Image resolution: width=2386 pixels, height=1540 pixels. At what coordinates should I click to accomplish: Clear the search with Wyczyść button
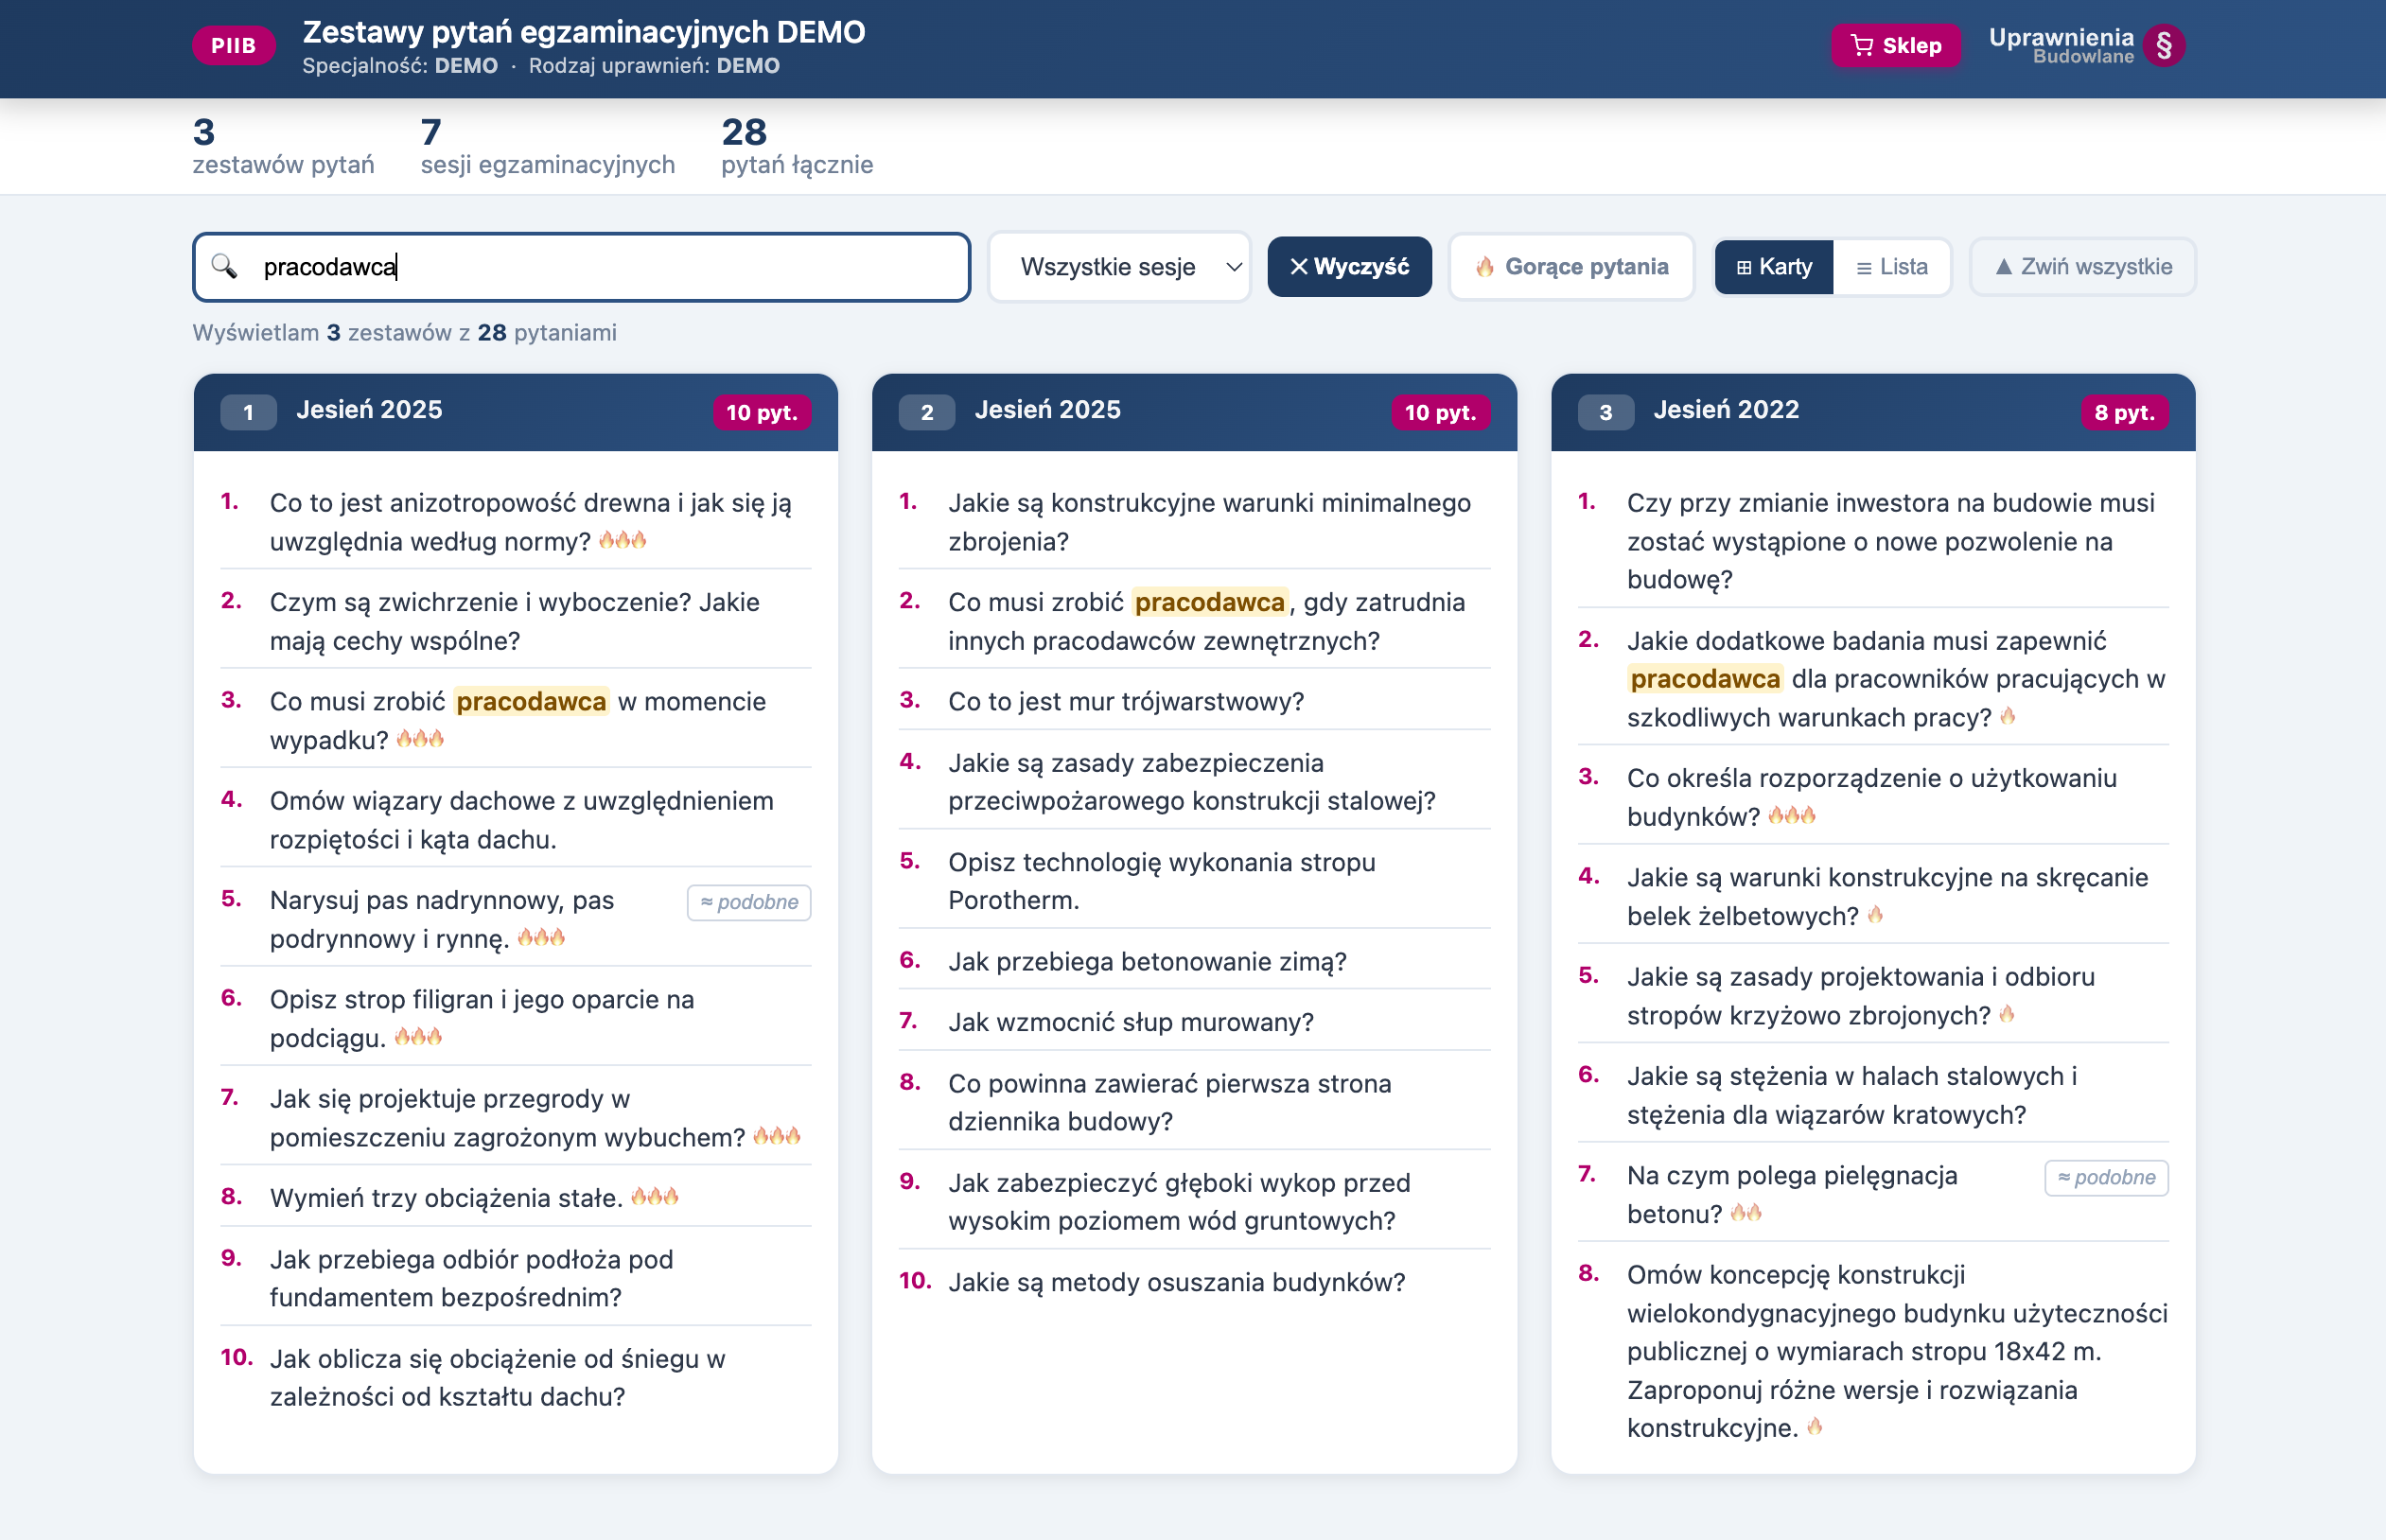pyautogui.click(x=1348, y=267)
